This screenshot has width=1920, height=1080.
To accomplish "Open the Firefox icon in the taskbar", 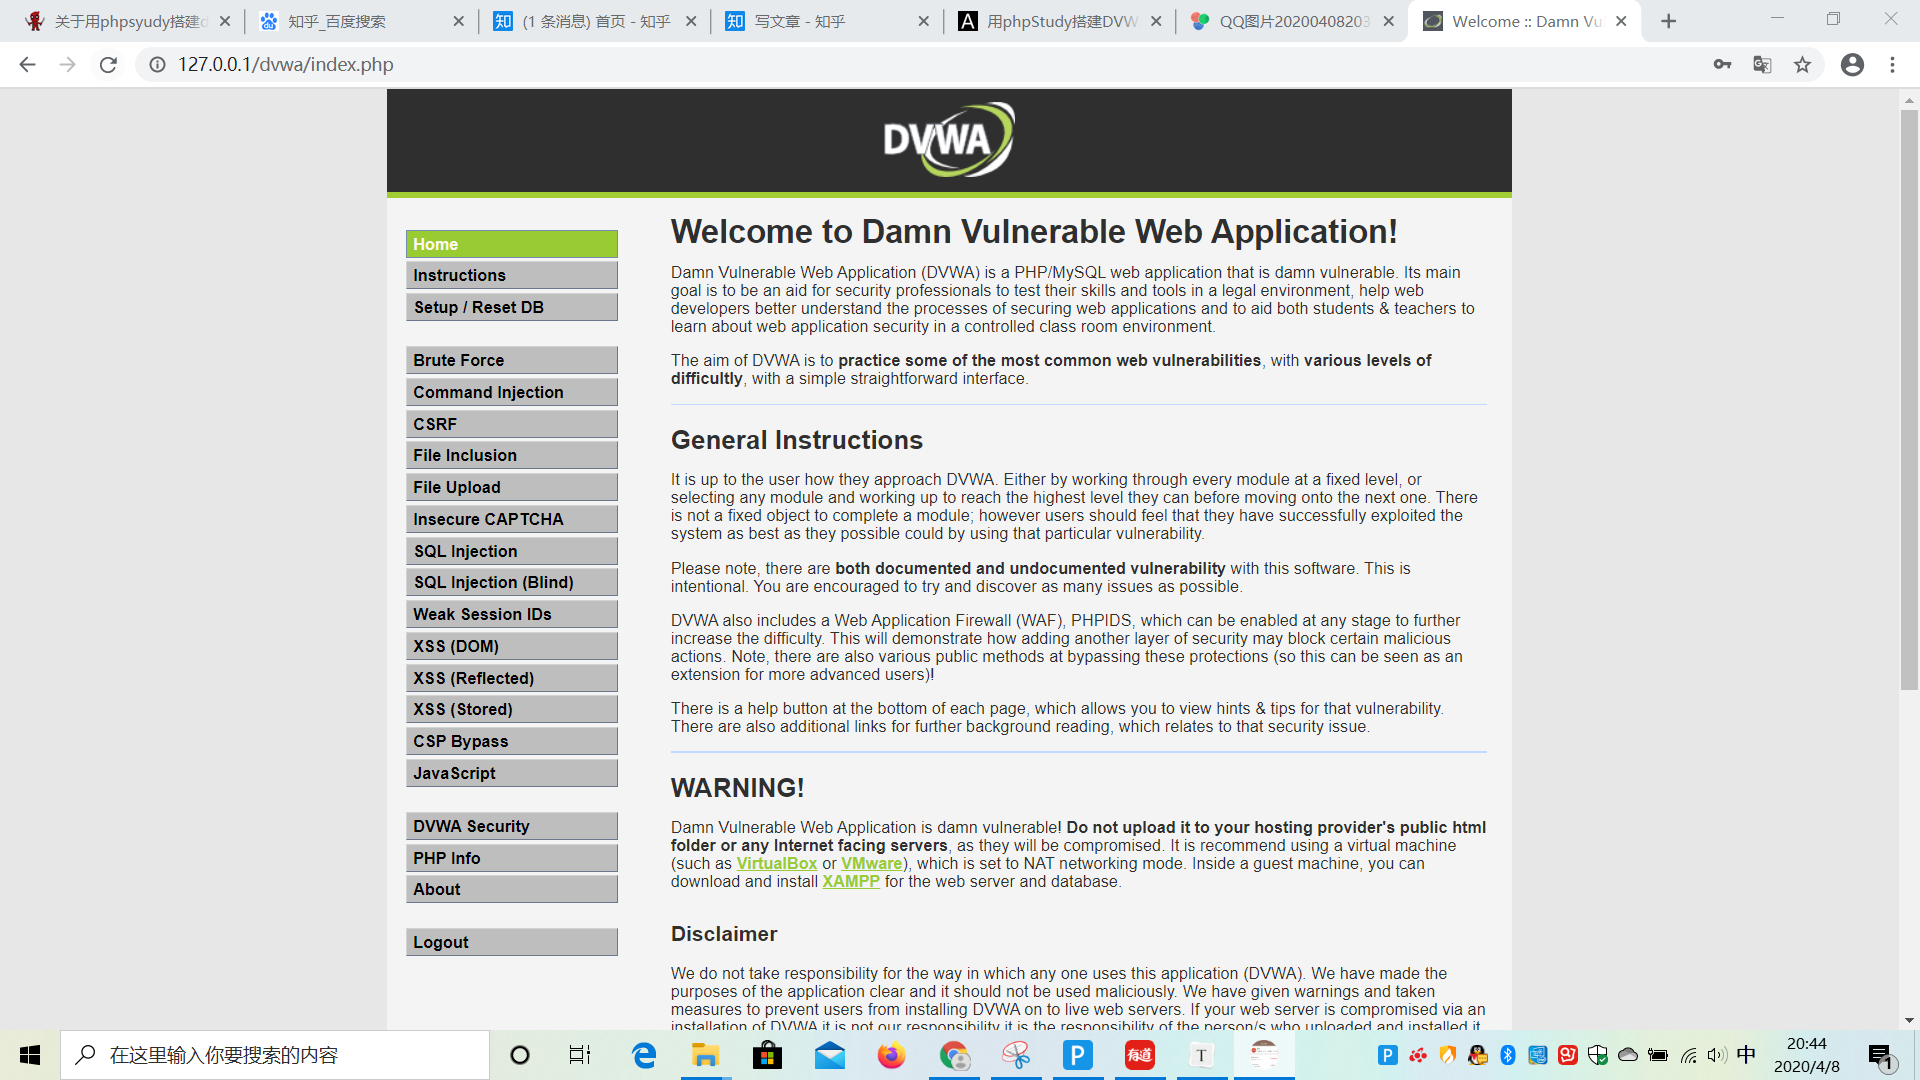I will (890, 1055).
